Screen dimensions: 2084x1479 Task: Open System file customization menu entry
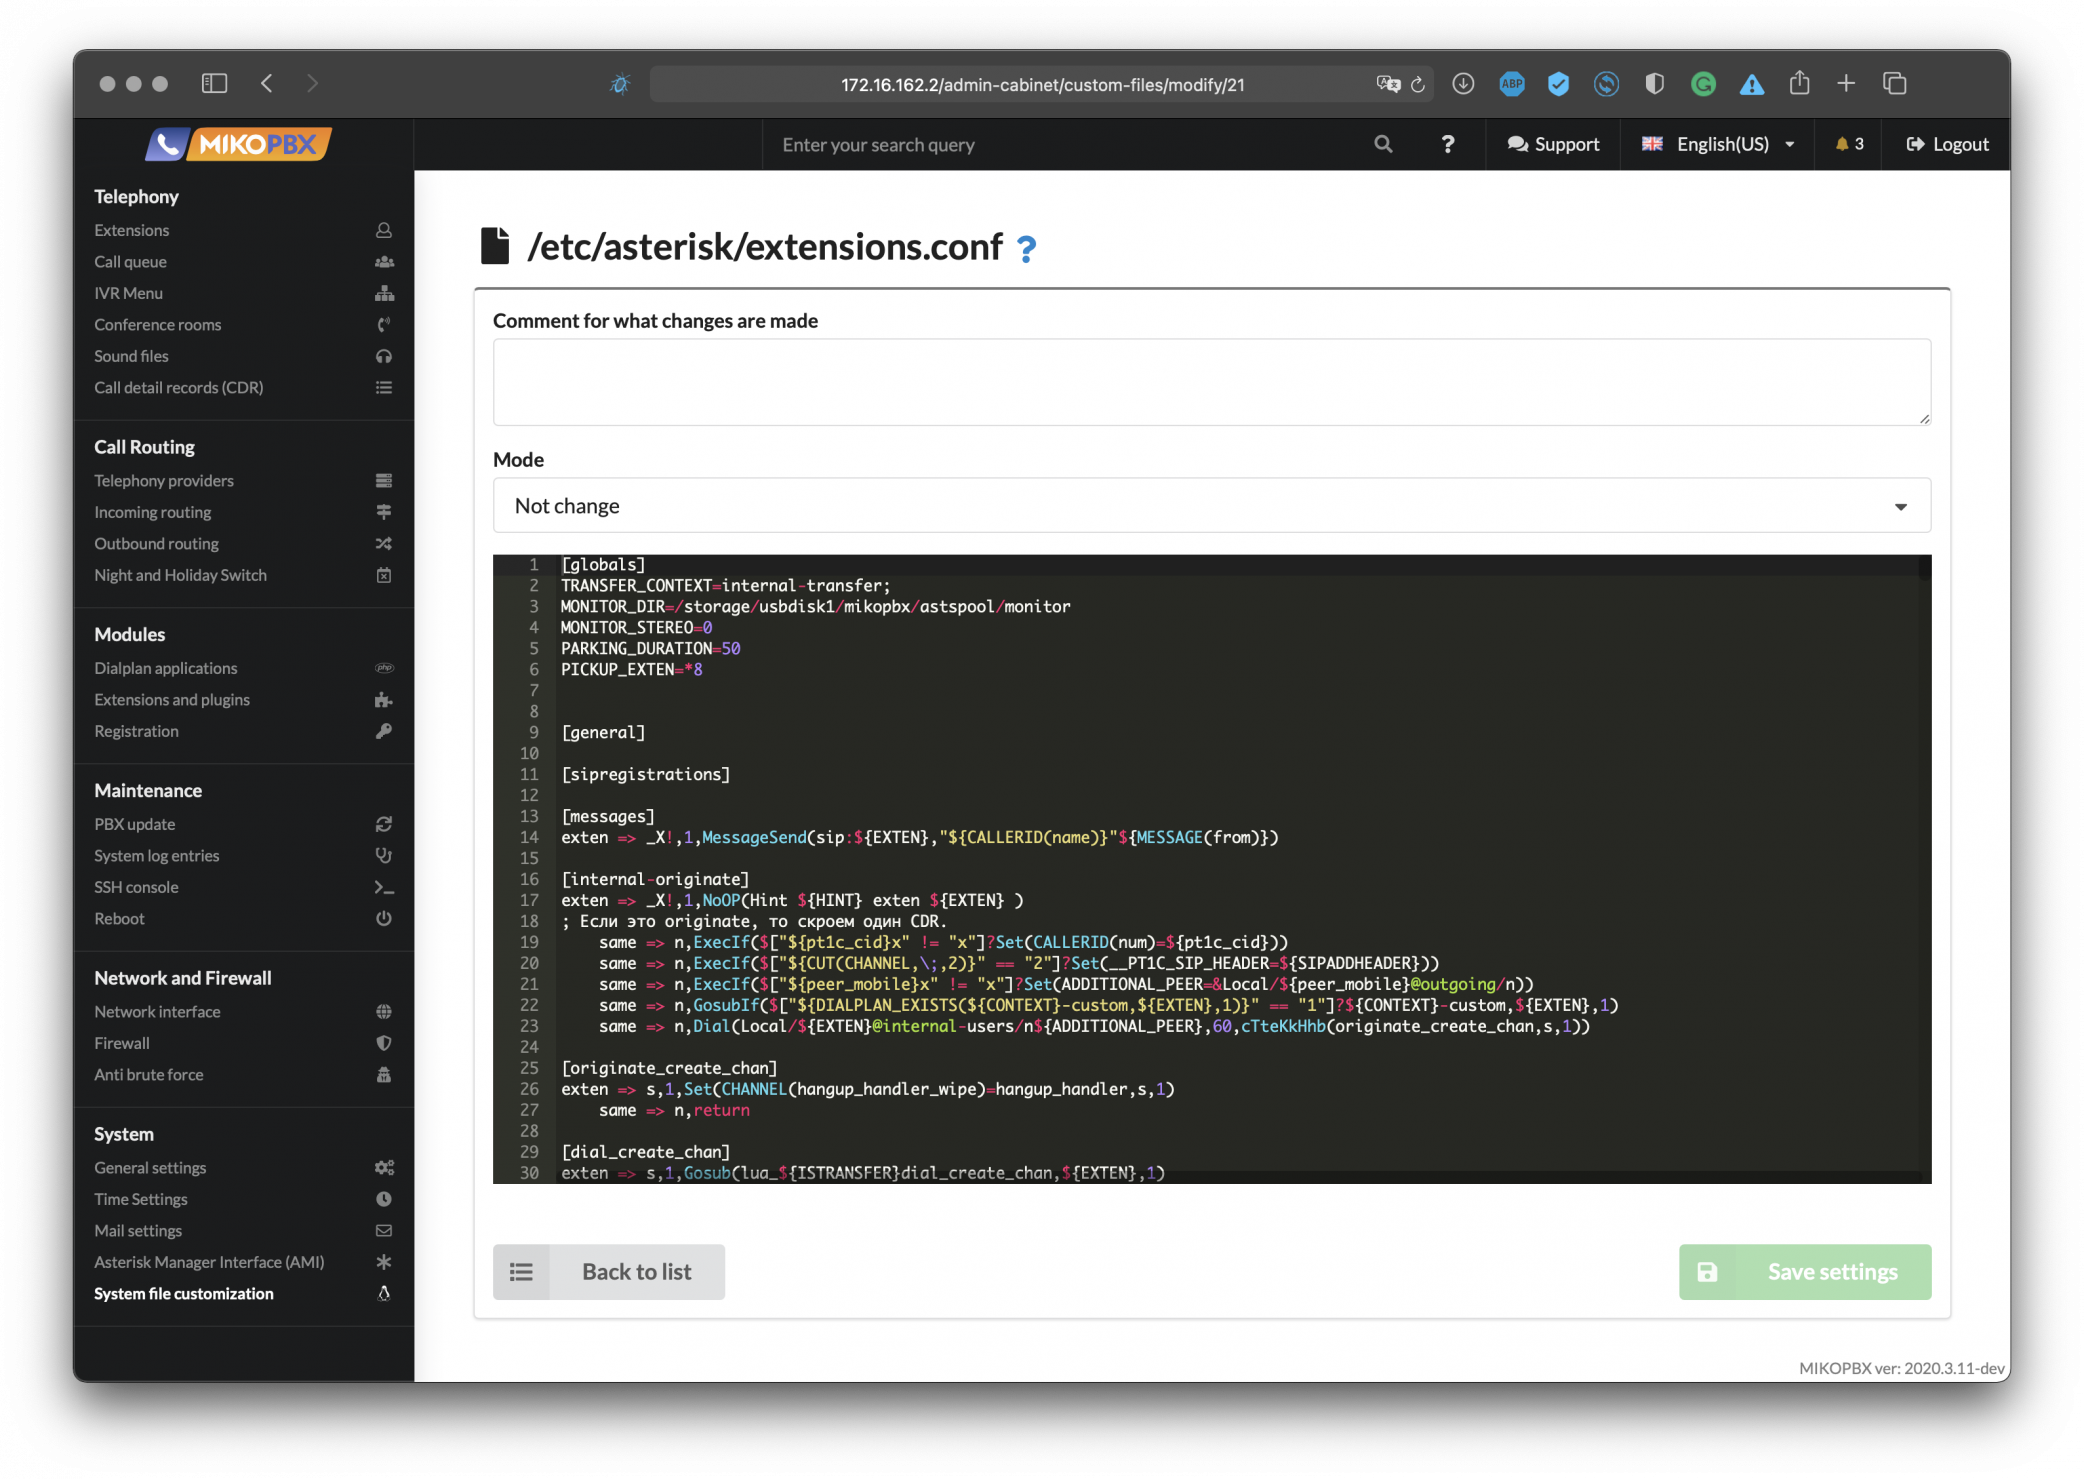(x=183, y=1293)
